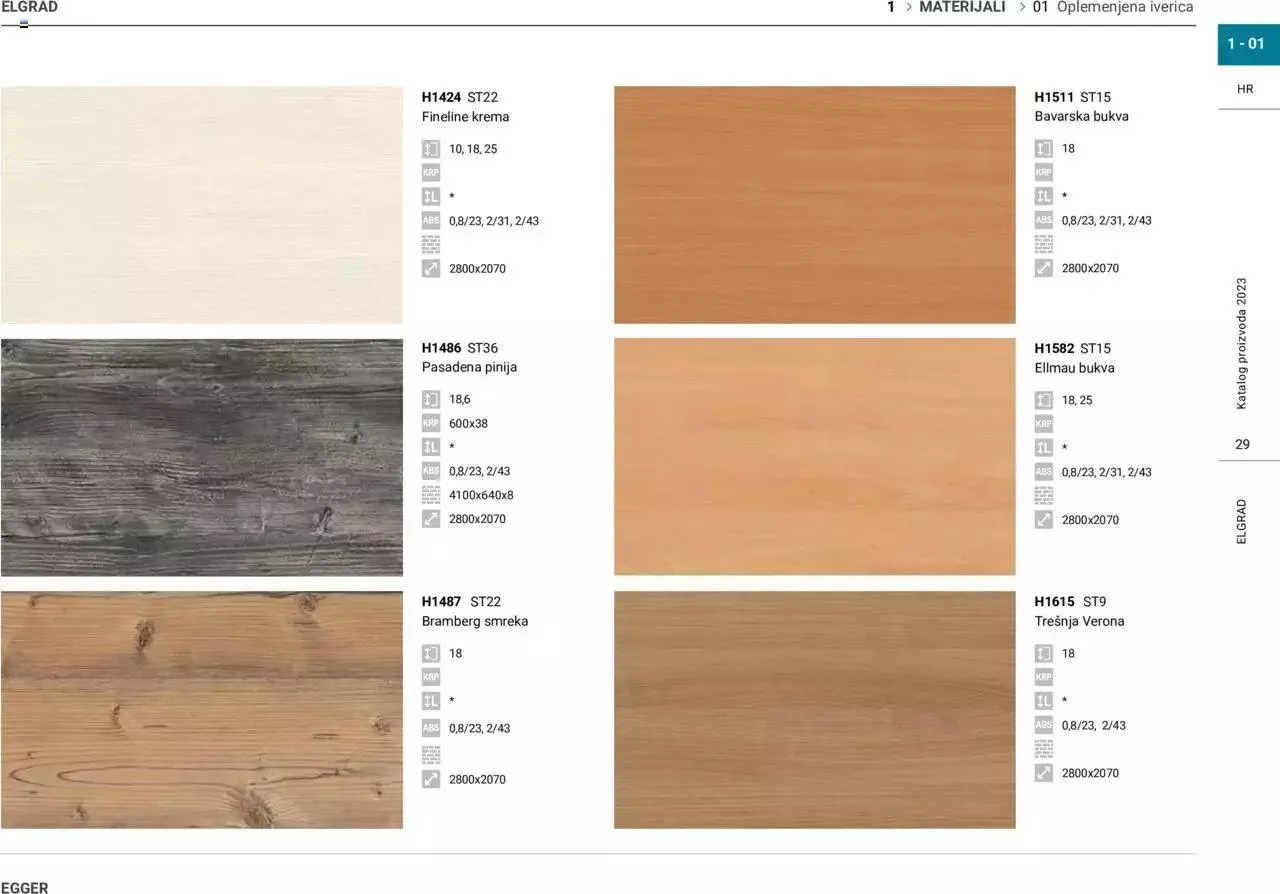Screen dimensions: 1280x894
Task: Click the EGGER brand label at bottom
Action: 25,887
